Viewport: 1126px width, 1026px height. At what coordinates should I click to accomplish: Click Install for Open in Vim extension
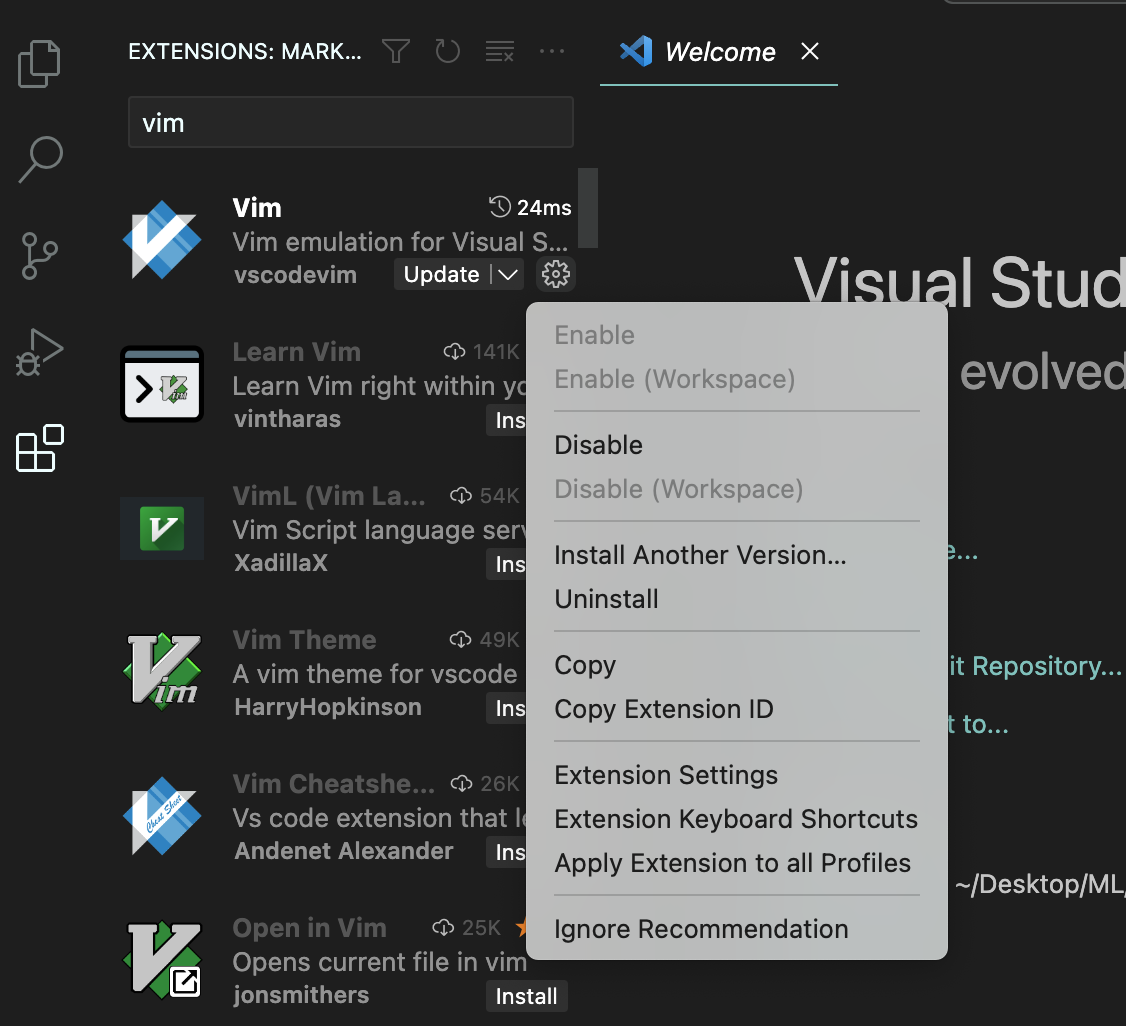526,996
